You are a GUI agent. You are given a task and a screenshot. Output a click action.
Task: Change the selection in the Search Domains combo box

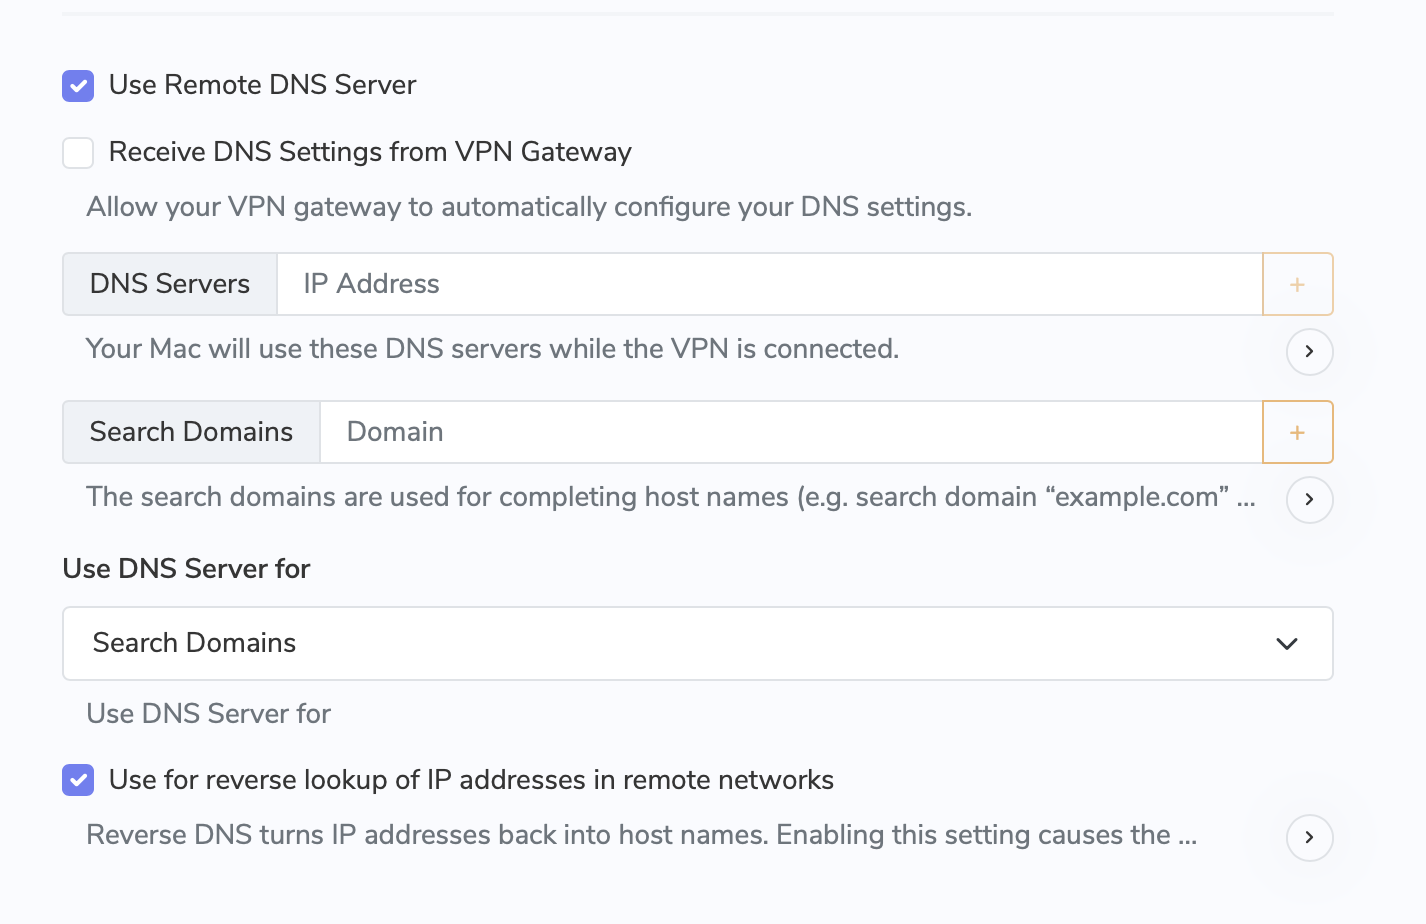tap(698, 644)
